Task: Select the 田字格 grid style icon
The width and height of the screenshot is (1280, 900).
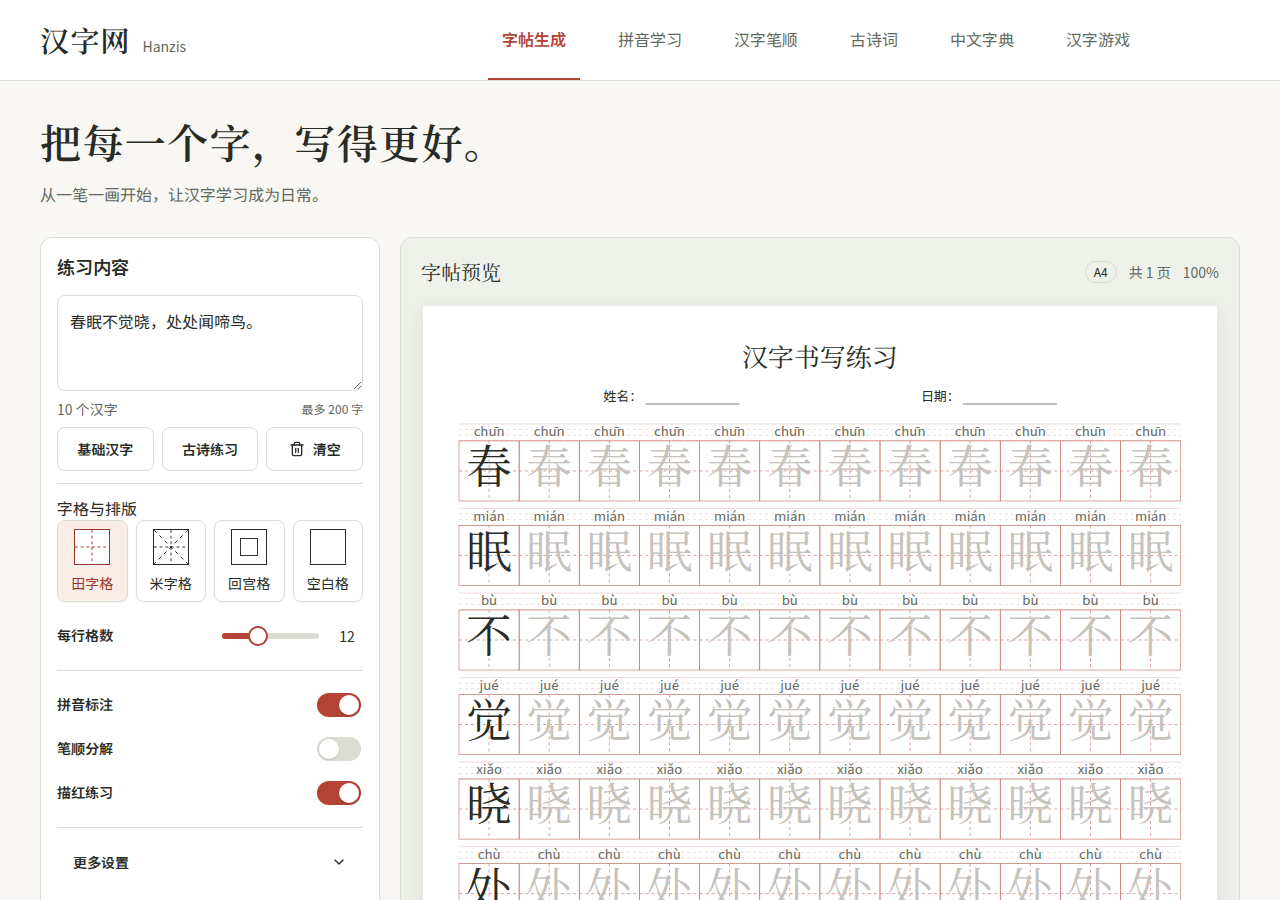Action: [x=92, y=547]
